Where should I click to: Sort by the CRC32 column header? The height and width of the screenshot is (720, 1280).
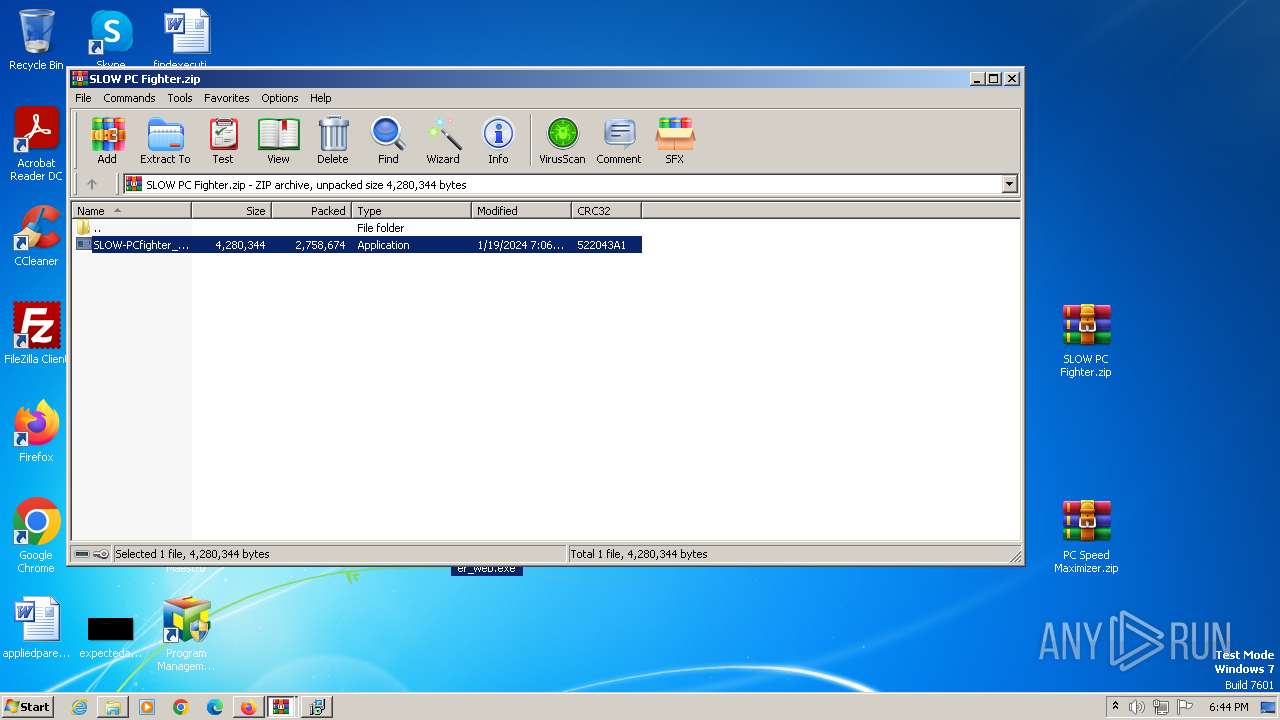point(606,211)
